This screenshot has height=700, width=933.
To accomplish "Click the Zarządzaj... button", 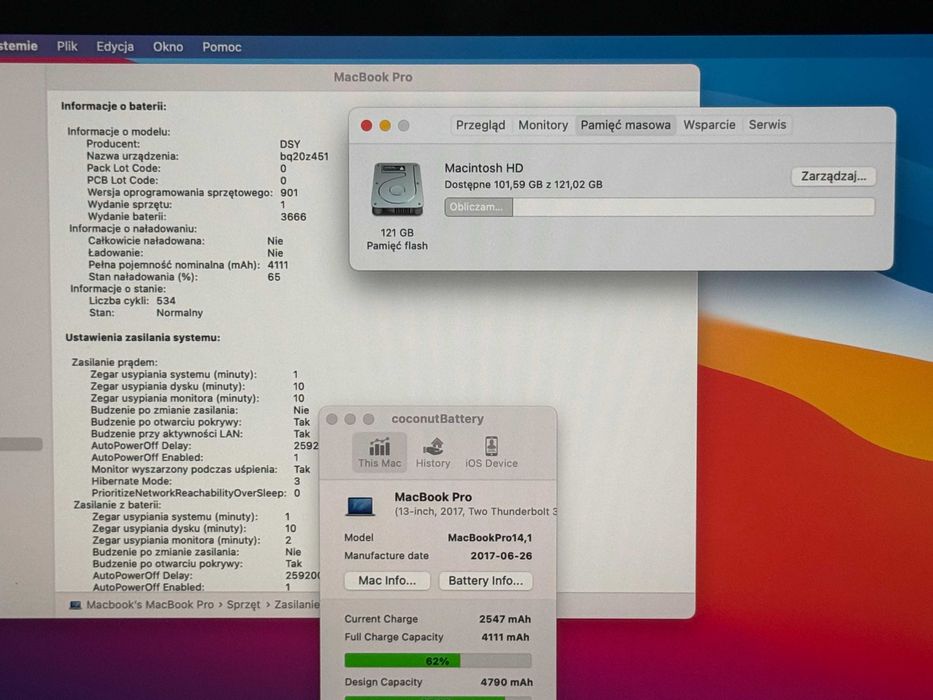I will click(833, 176).
